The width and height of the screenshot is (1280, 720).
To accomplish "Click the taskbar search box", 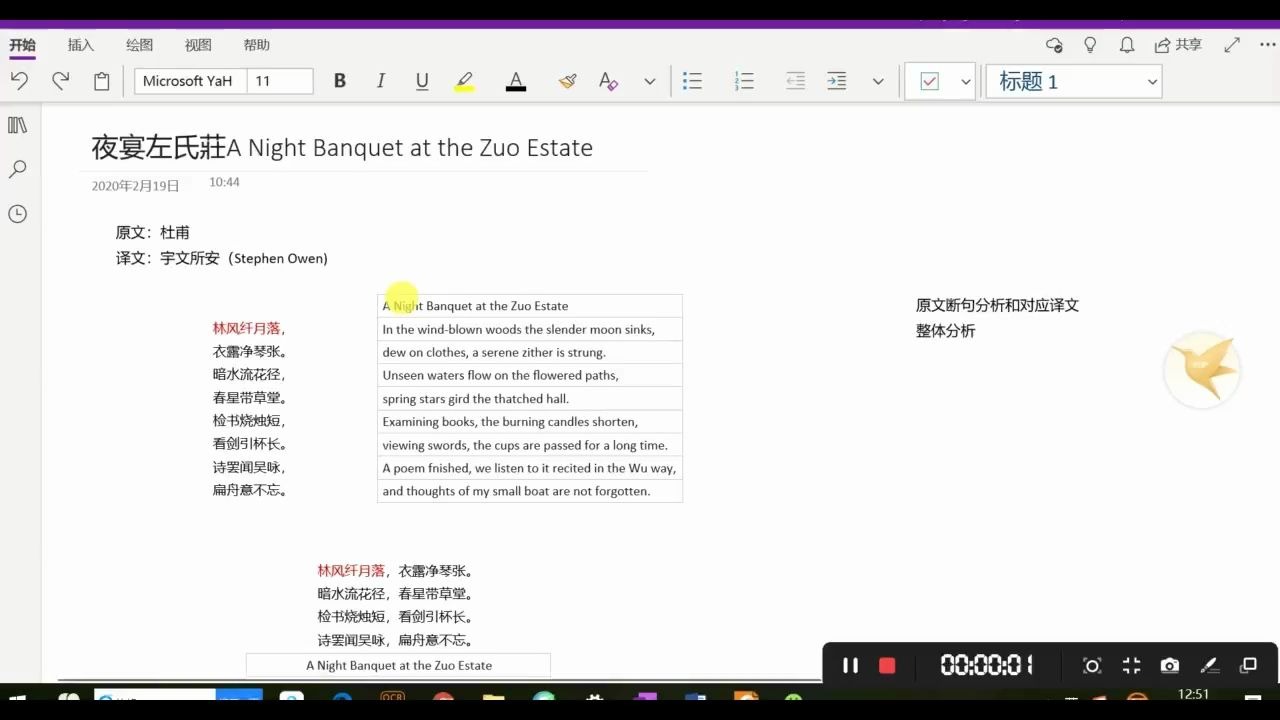I will [x=154, y=696].
